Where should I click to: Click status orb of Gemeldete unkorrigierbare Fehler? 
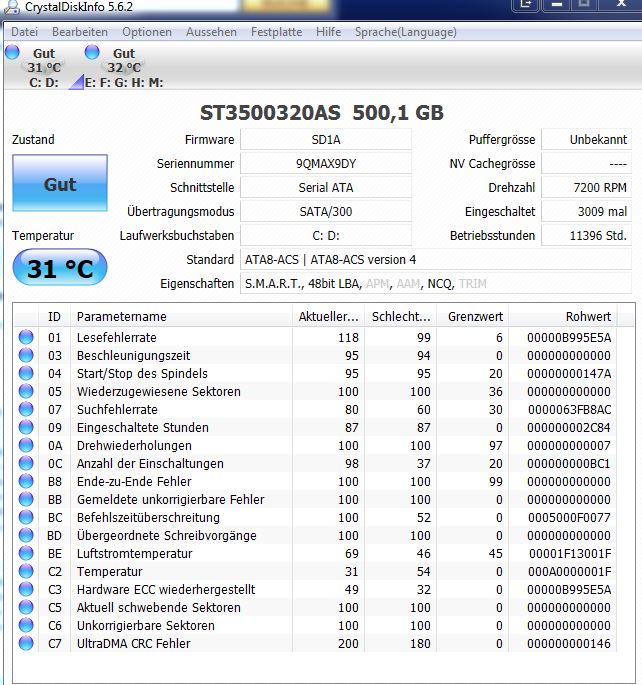[x=26, y=499]
